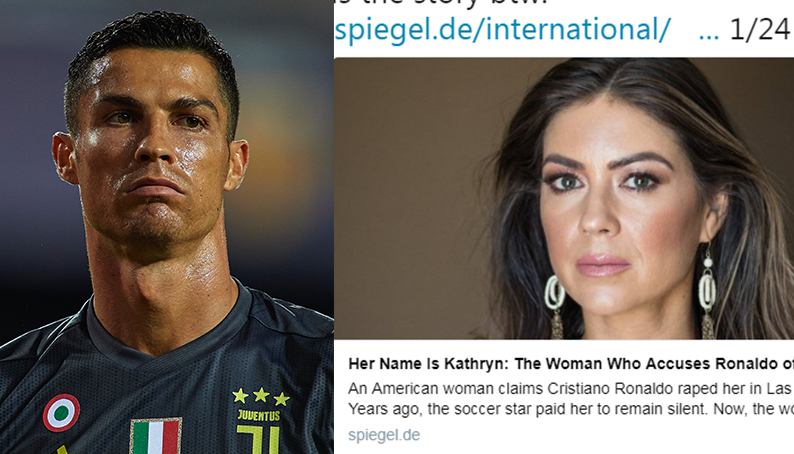
Task: Click the Italian flag shield badge
Action: point(156,436)
